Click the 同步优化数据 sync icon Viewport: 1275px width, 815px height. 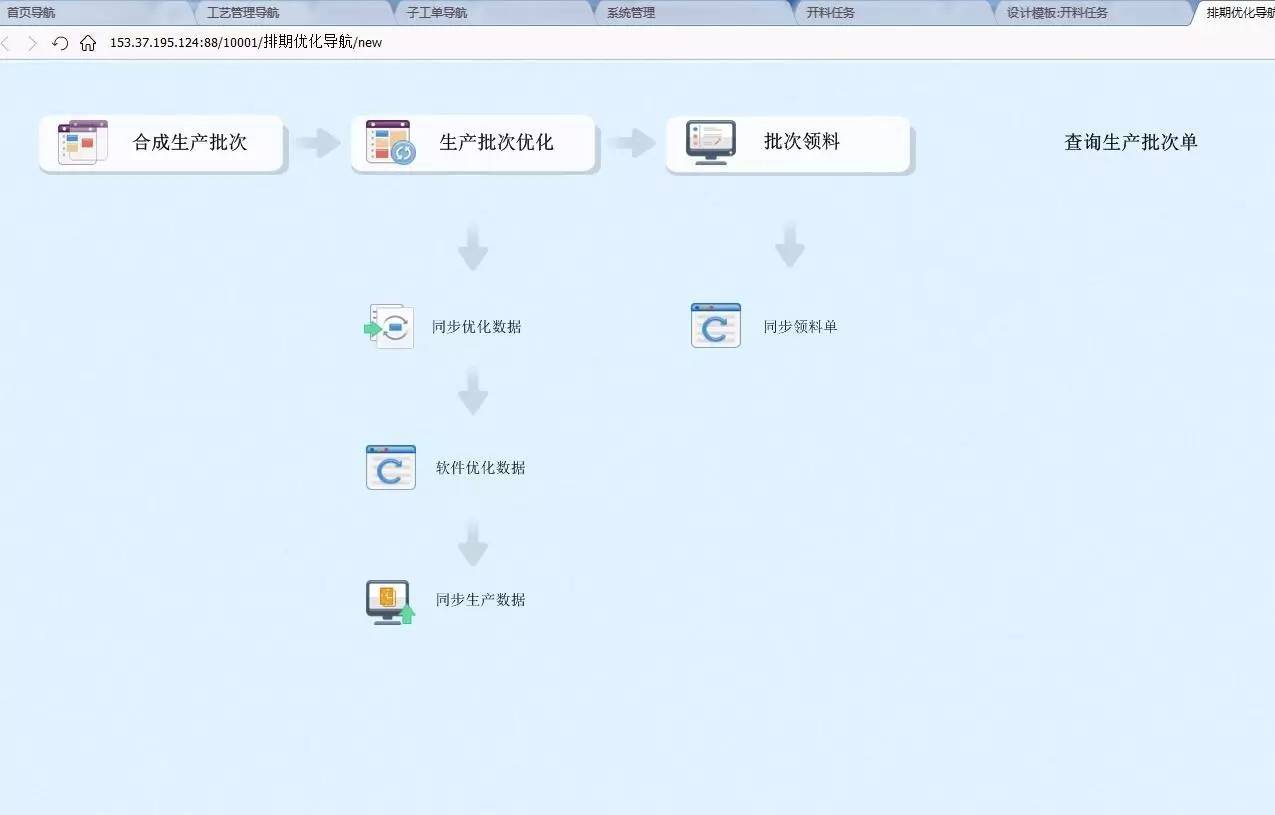click(389, 327)
